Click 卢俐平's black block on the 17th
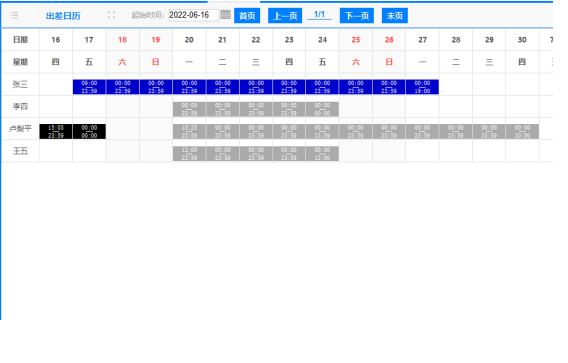Viewport: 568px width, 363px height. 89,132
